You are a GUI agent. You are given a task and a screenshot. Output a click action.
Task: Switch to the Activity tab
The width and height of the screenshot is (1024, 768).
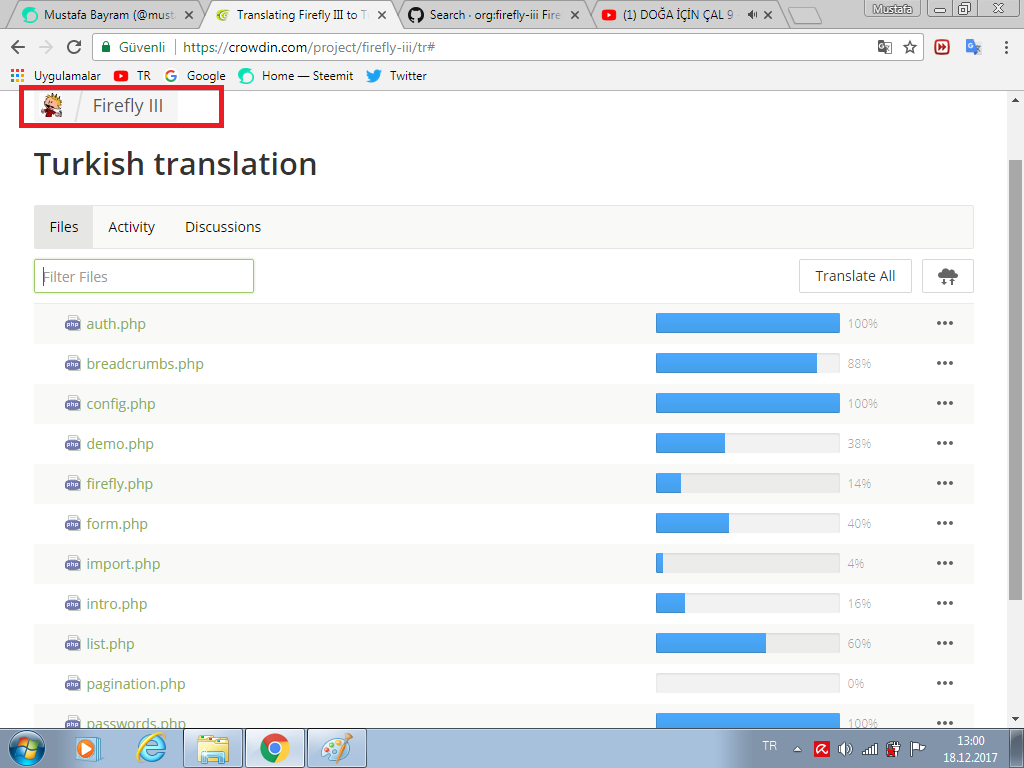click(131, 227)
